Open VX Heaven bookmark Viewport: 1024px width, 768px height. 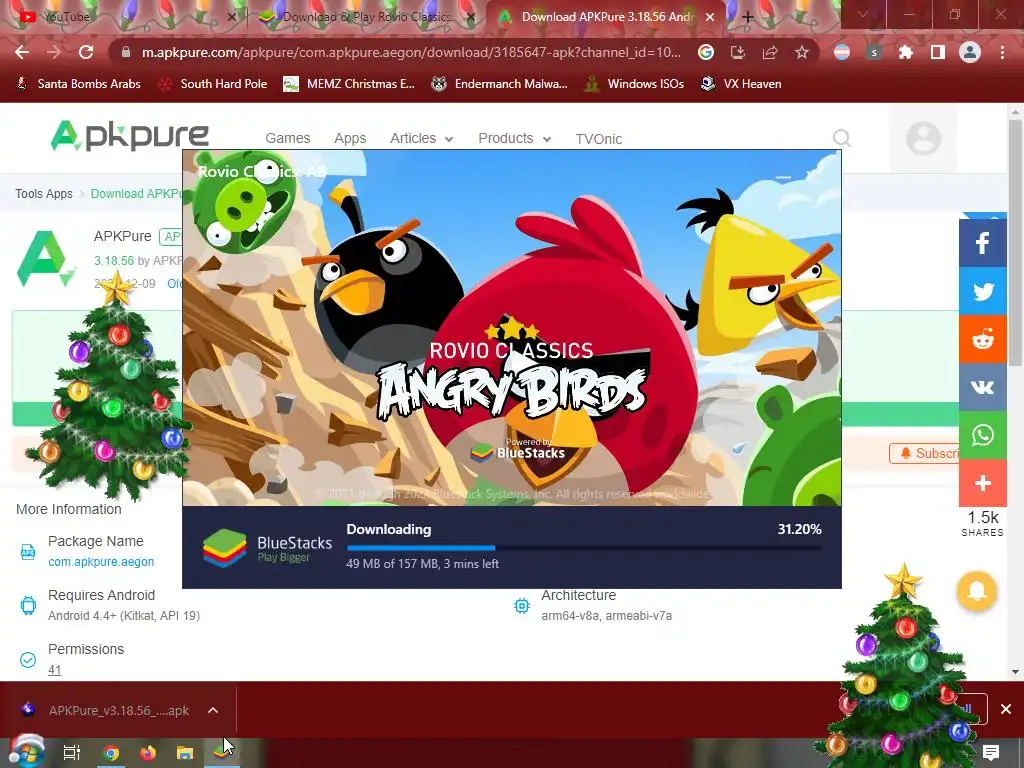tap(741, 84)
